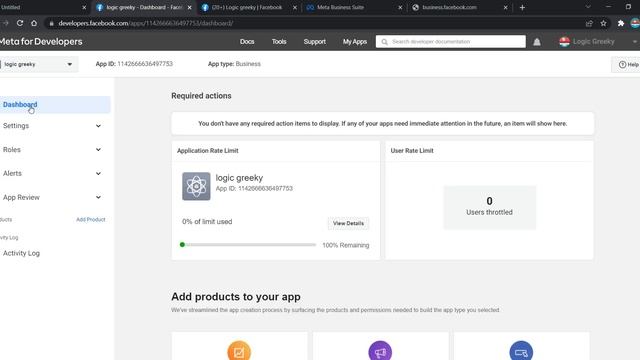Click the Logic Greeky profile avatar
Image resolution: width=640 pixels, height=360 pixels.
564,42
